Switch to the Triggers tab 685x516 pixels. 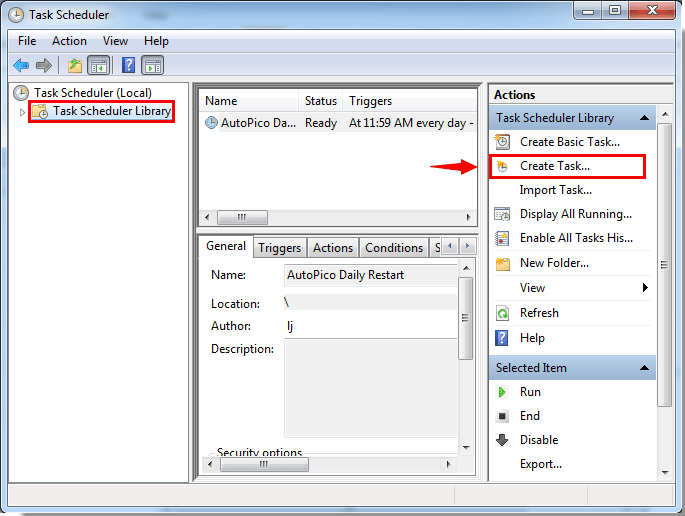[280, 248]
